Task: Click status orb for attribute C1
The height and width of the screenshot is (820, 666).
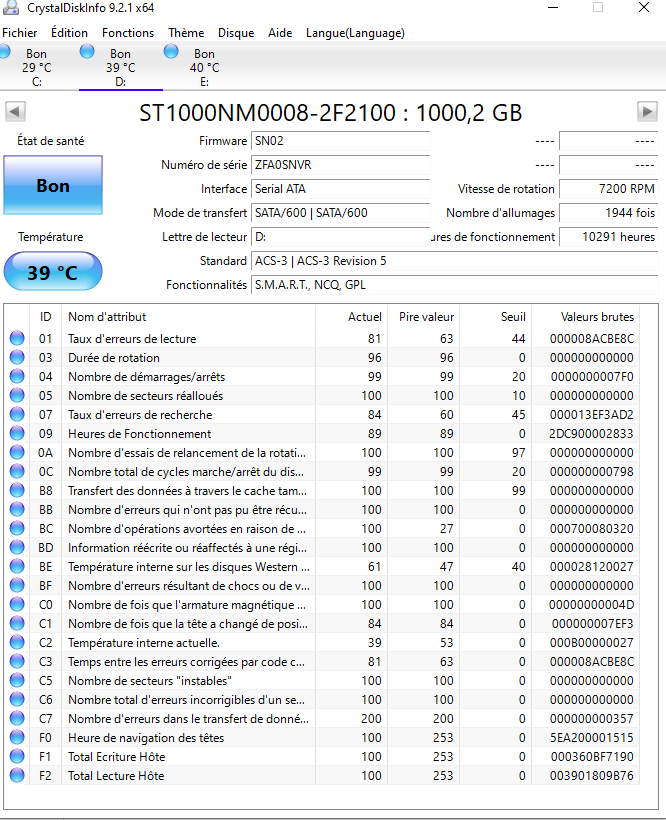Action: (17, 623)
